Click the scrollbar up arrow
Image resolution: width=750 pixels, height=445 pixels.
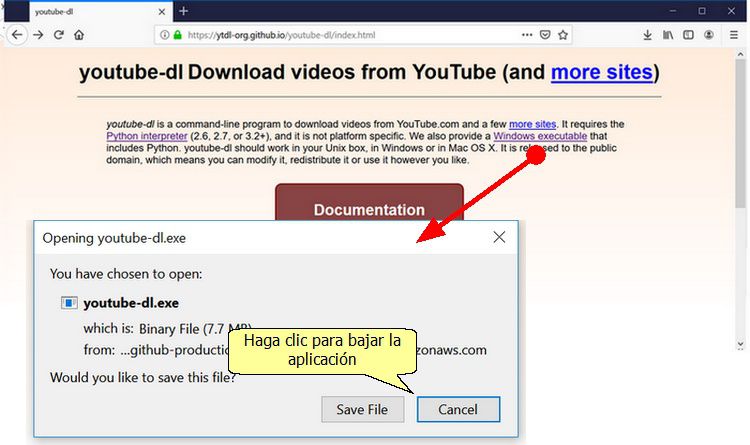pyautogui.click(x=740, y=53)
